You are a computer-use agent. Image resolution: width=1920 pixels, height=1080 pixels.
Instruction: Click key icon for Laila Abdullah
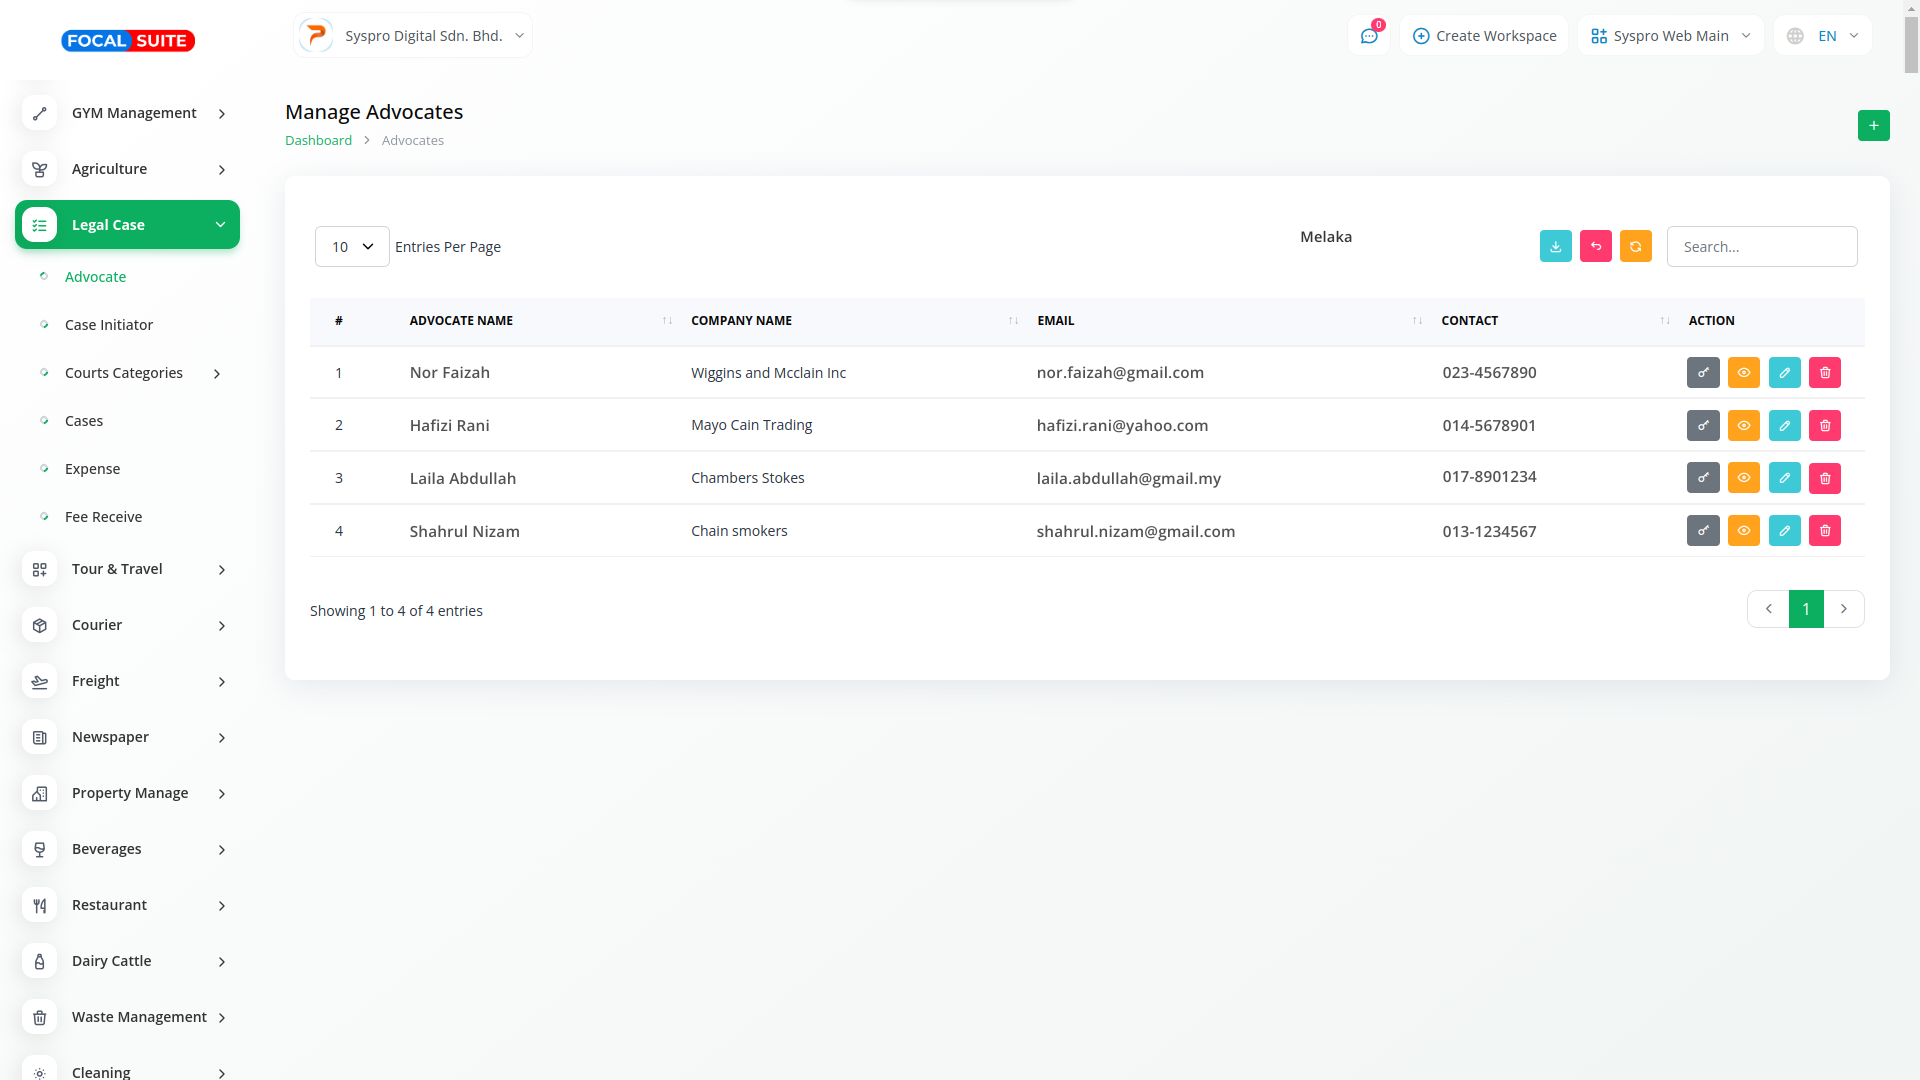coord(1702,478)
